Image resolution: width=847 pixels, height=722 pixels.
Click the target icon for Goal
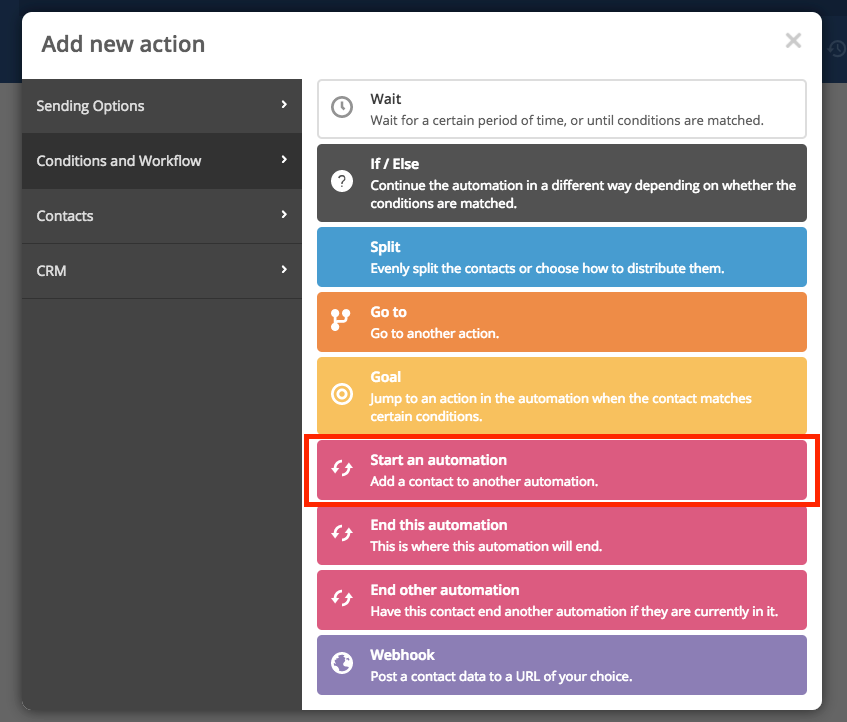click(x=342, y=394)
